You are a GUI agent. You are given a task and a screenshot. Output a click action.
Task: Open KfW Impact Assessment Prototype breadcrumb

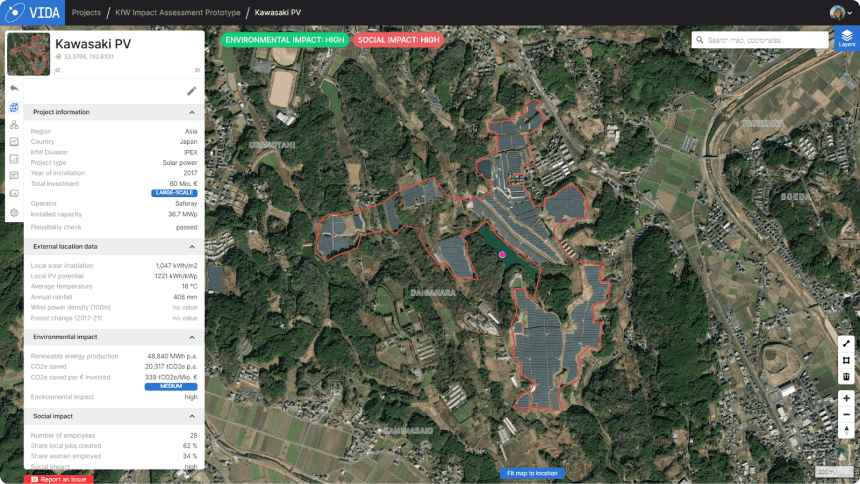click(176, 13)
